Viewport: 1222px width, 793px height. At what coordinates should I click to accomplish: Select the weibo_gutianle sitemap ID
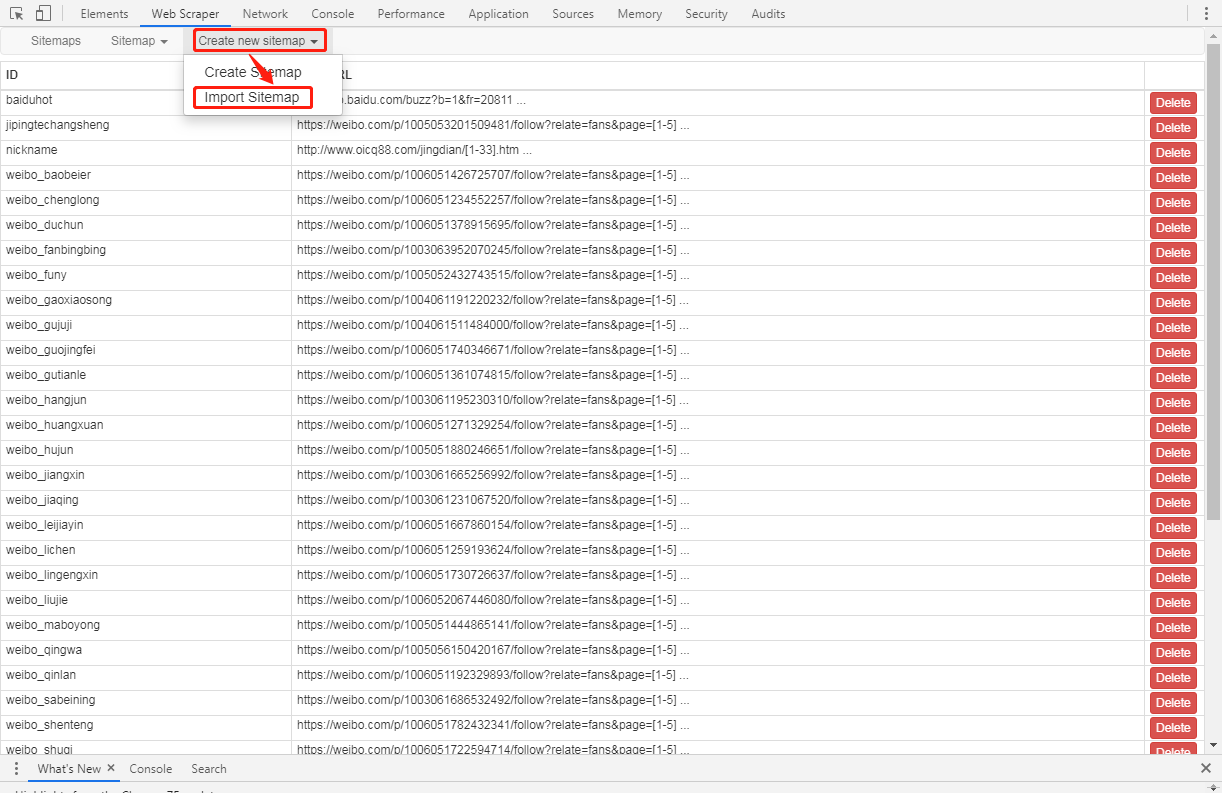(x=46, y=375)
